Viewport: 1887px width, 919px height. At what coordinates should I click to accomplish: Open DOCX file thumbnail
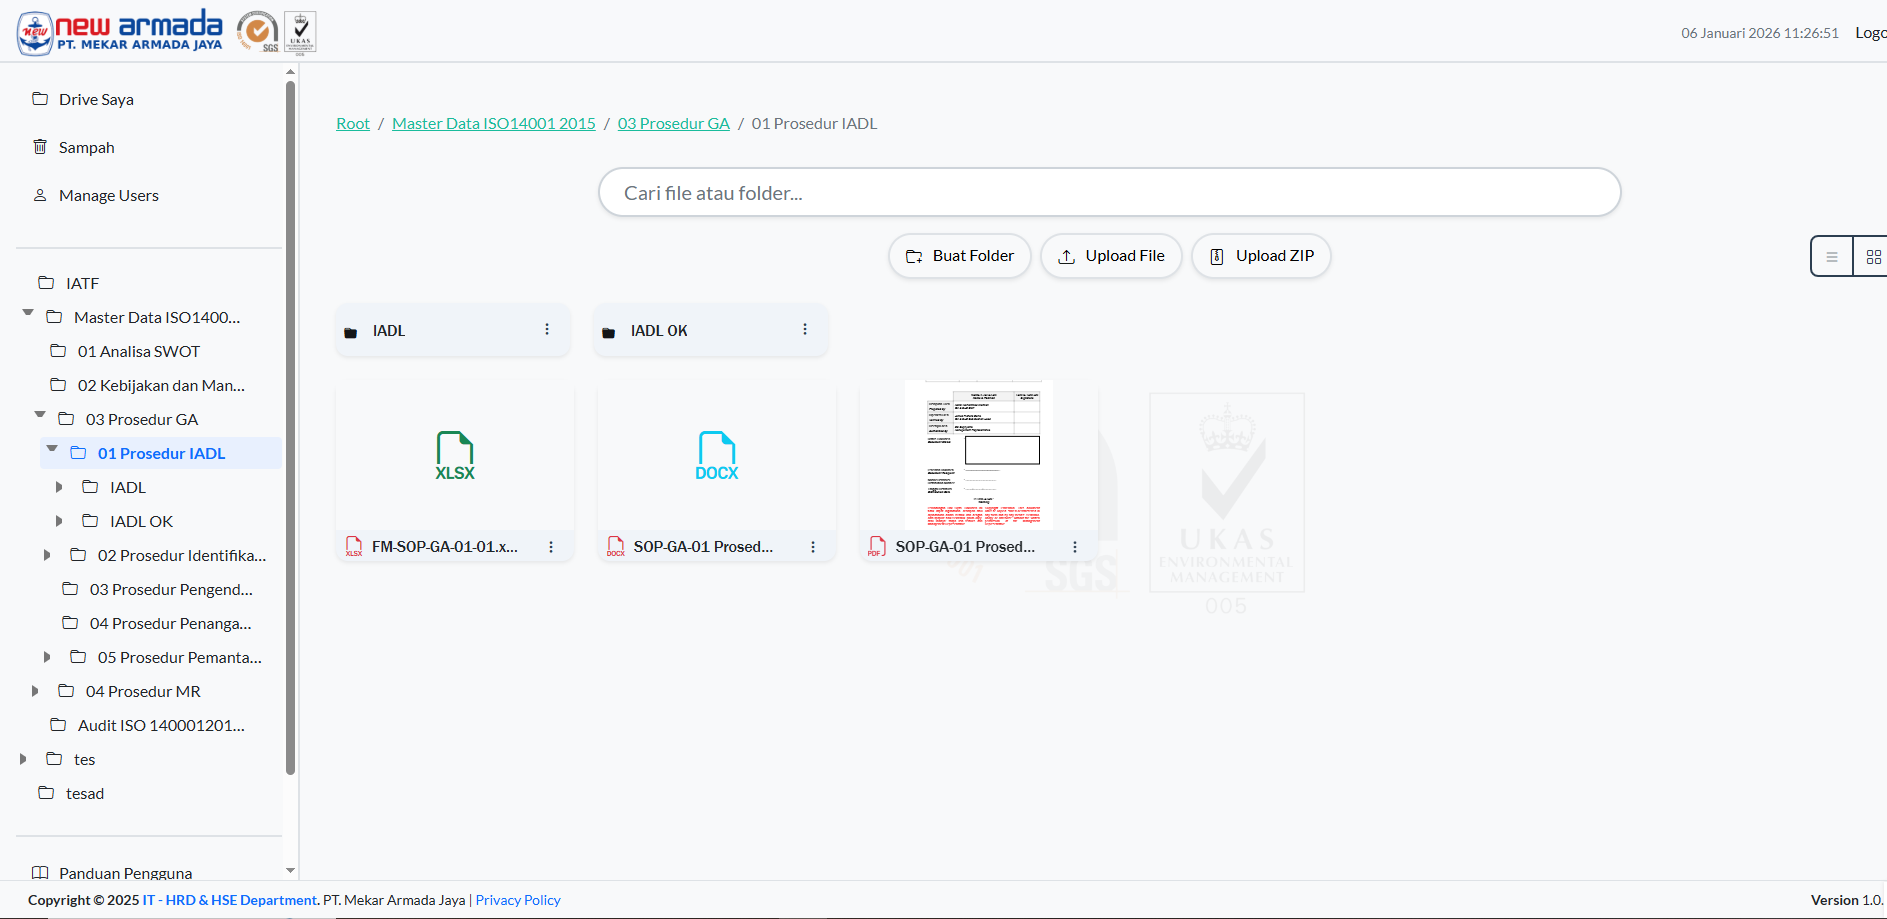[x=717, y=456]
